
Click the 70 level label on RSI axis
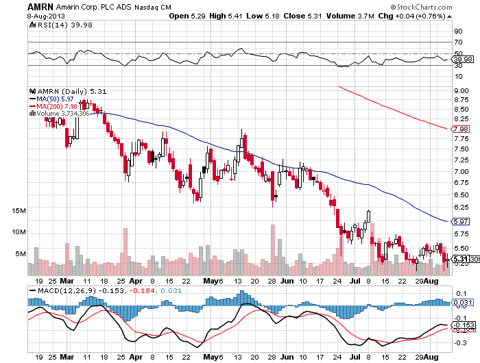click(458, 42)
